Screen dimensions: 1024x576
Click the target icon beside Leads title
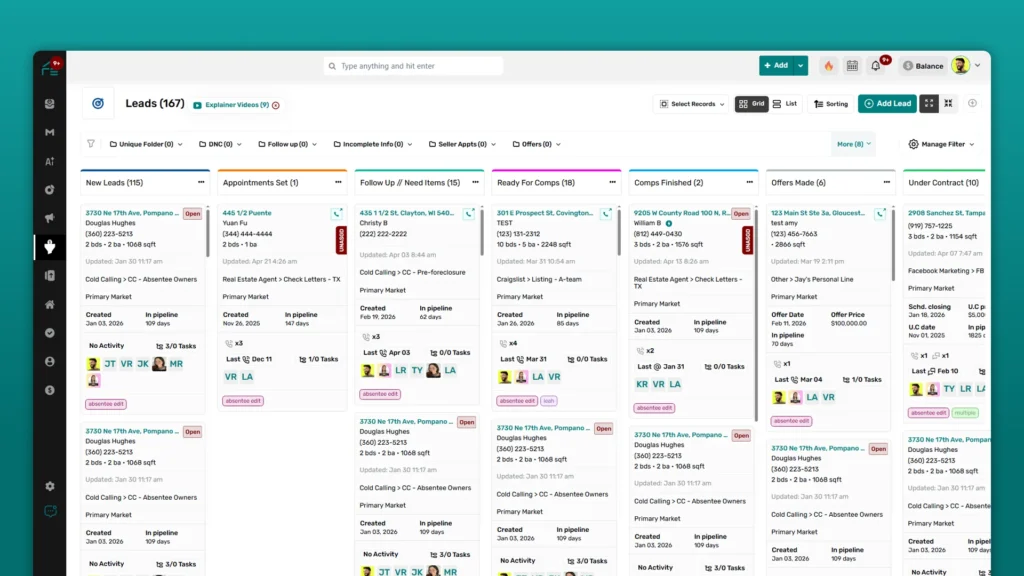pos(98,103)
